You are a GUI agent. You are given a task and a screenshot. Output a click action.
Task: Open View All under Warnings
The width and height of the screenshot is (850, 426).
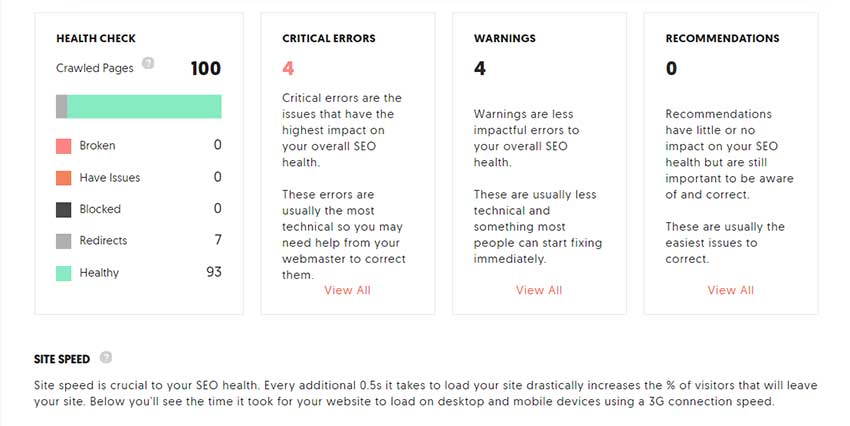(539, 291)
